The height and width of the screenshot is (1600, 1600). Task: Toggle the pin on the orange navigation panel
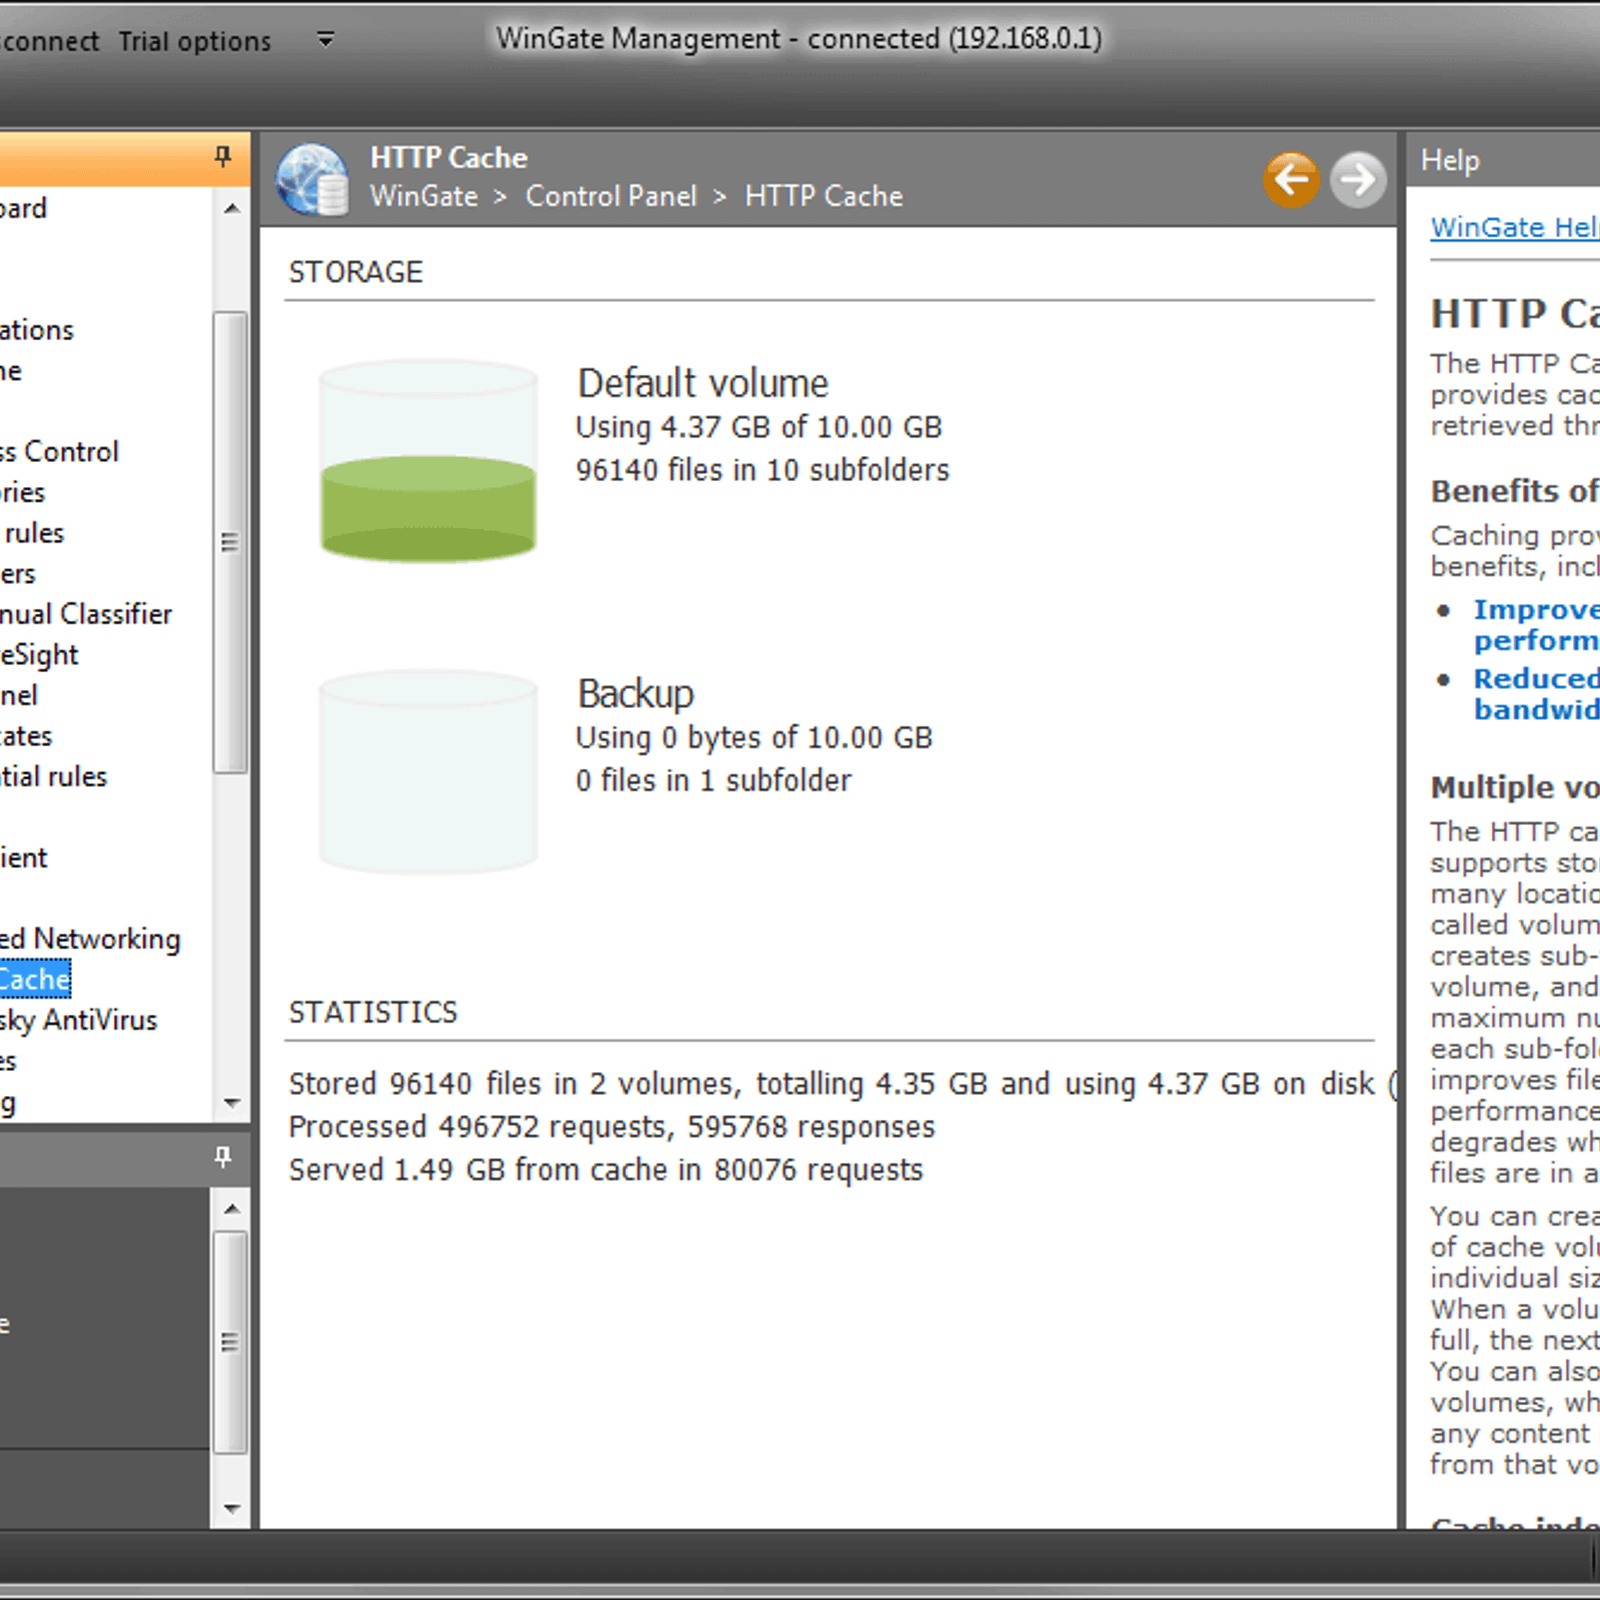[x=223, y=157]
